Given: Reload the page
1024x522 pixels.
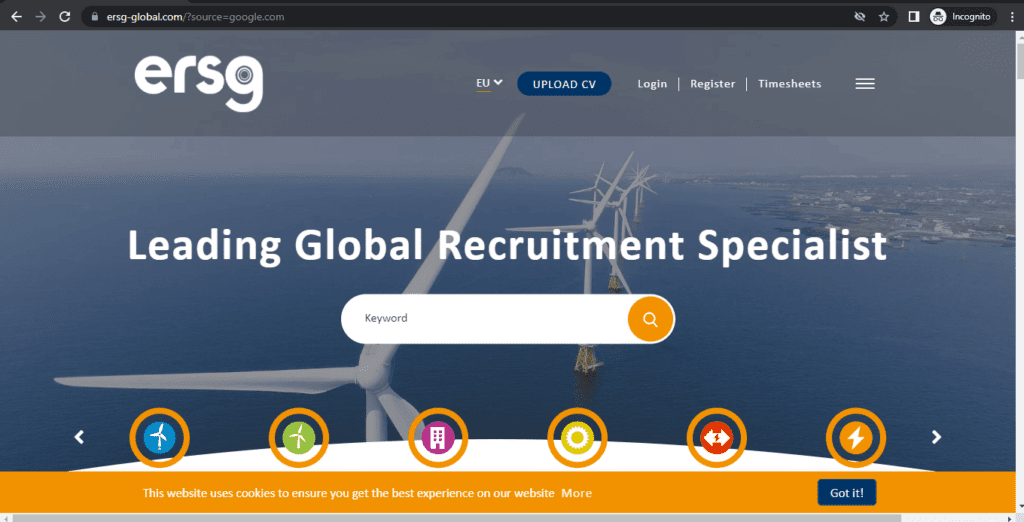Looking at the screenshot, I should 65,16.
